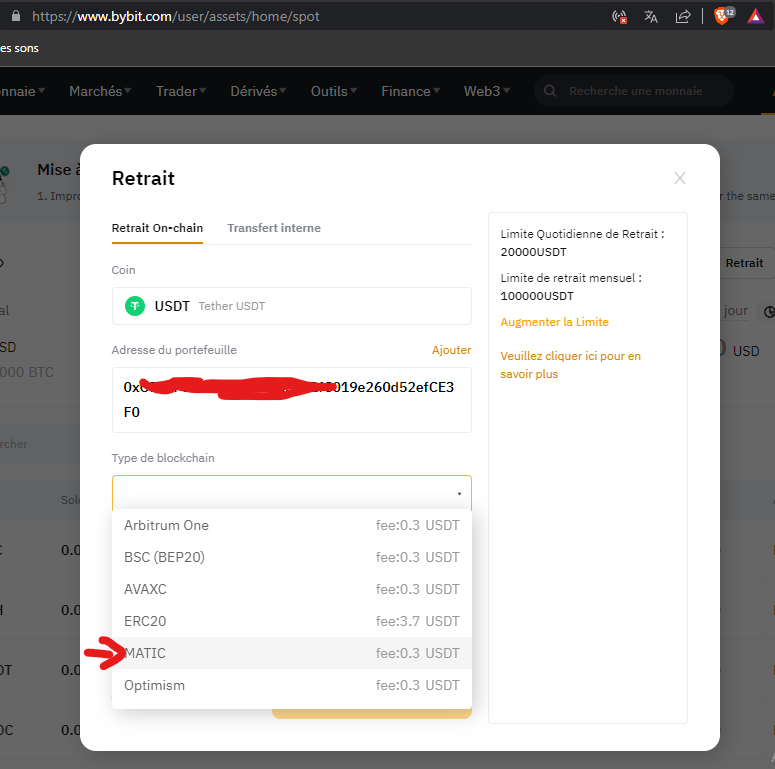Click the wallet address input field
The width and height of the screenshot is (775, 769).
(x=291, y=400)
